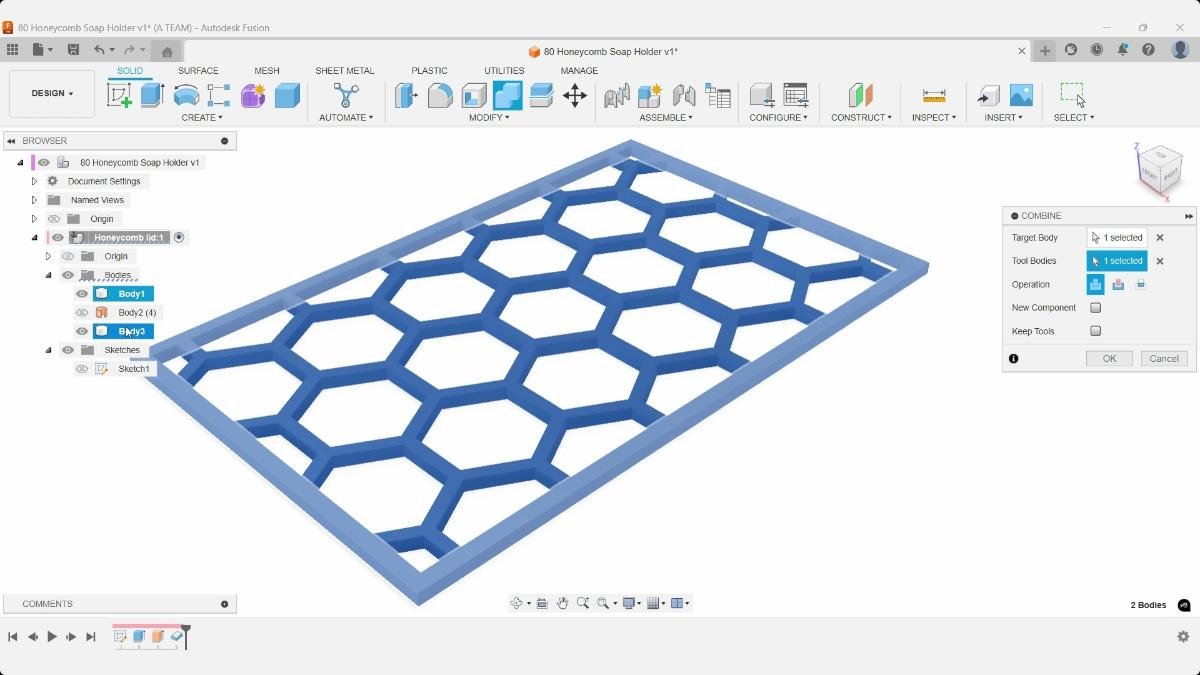Select the Revolve tool
The height and width of the screenshot is (675, 1200).
click(x=186, y=95)
